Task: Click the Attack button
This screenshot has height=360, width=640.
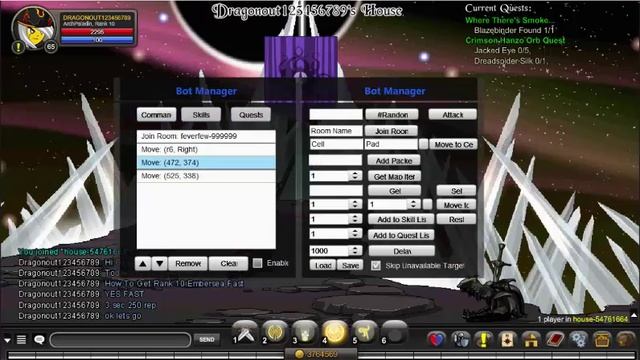Action: 453,115
